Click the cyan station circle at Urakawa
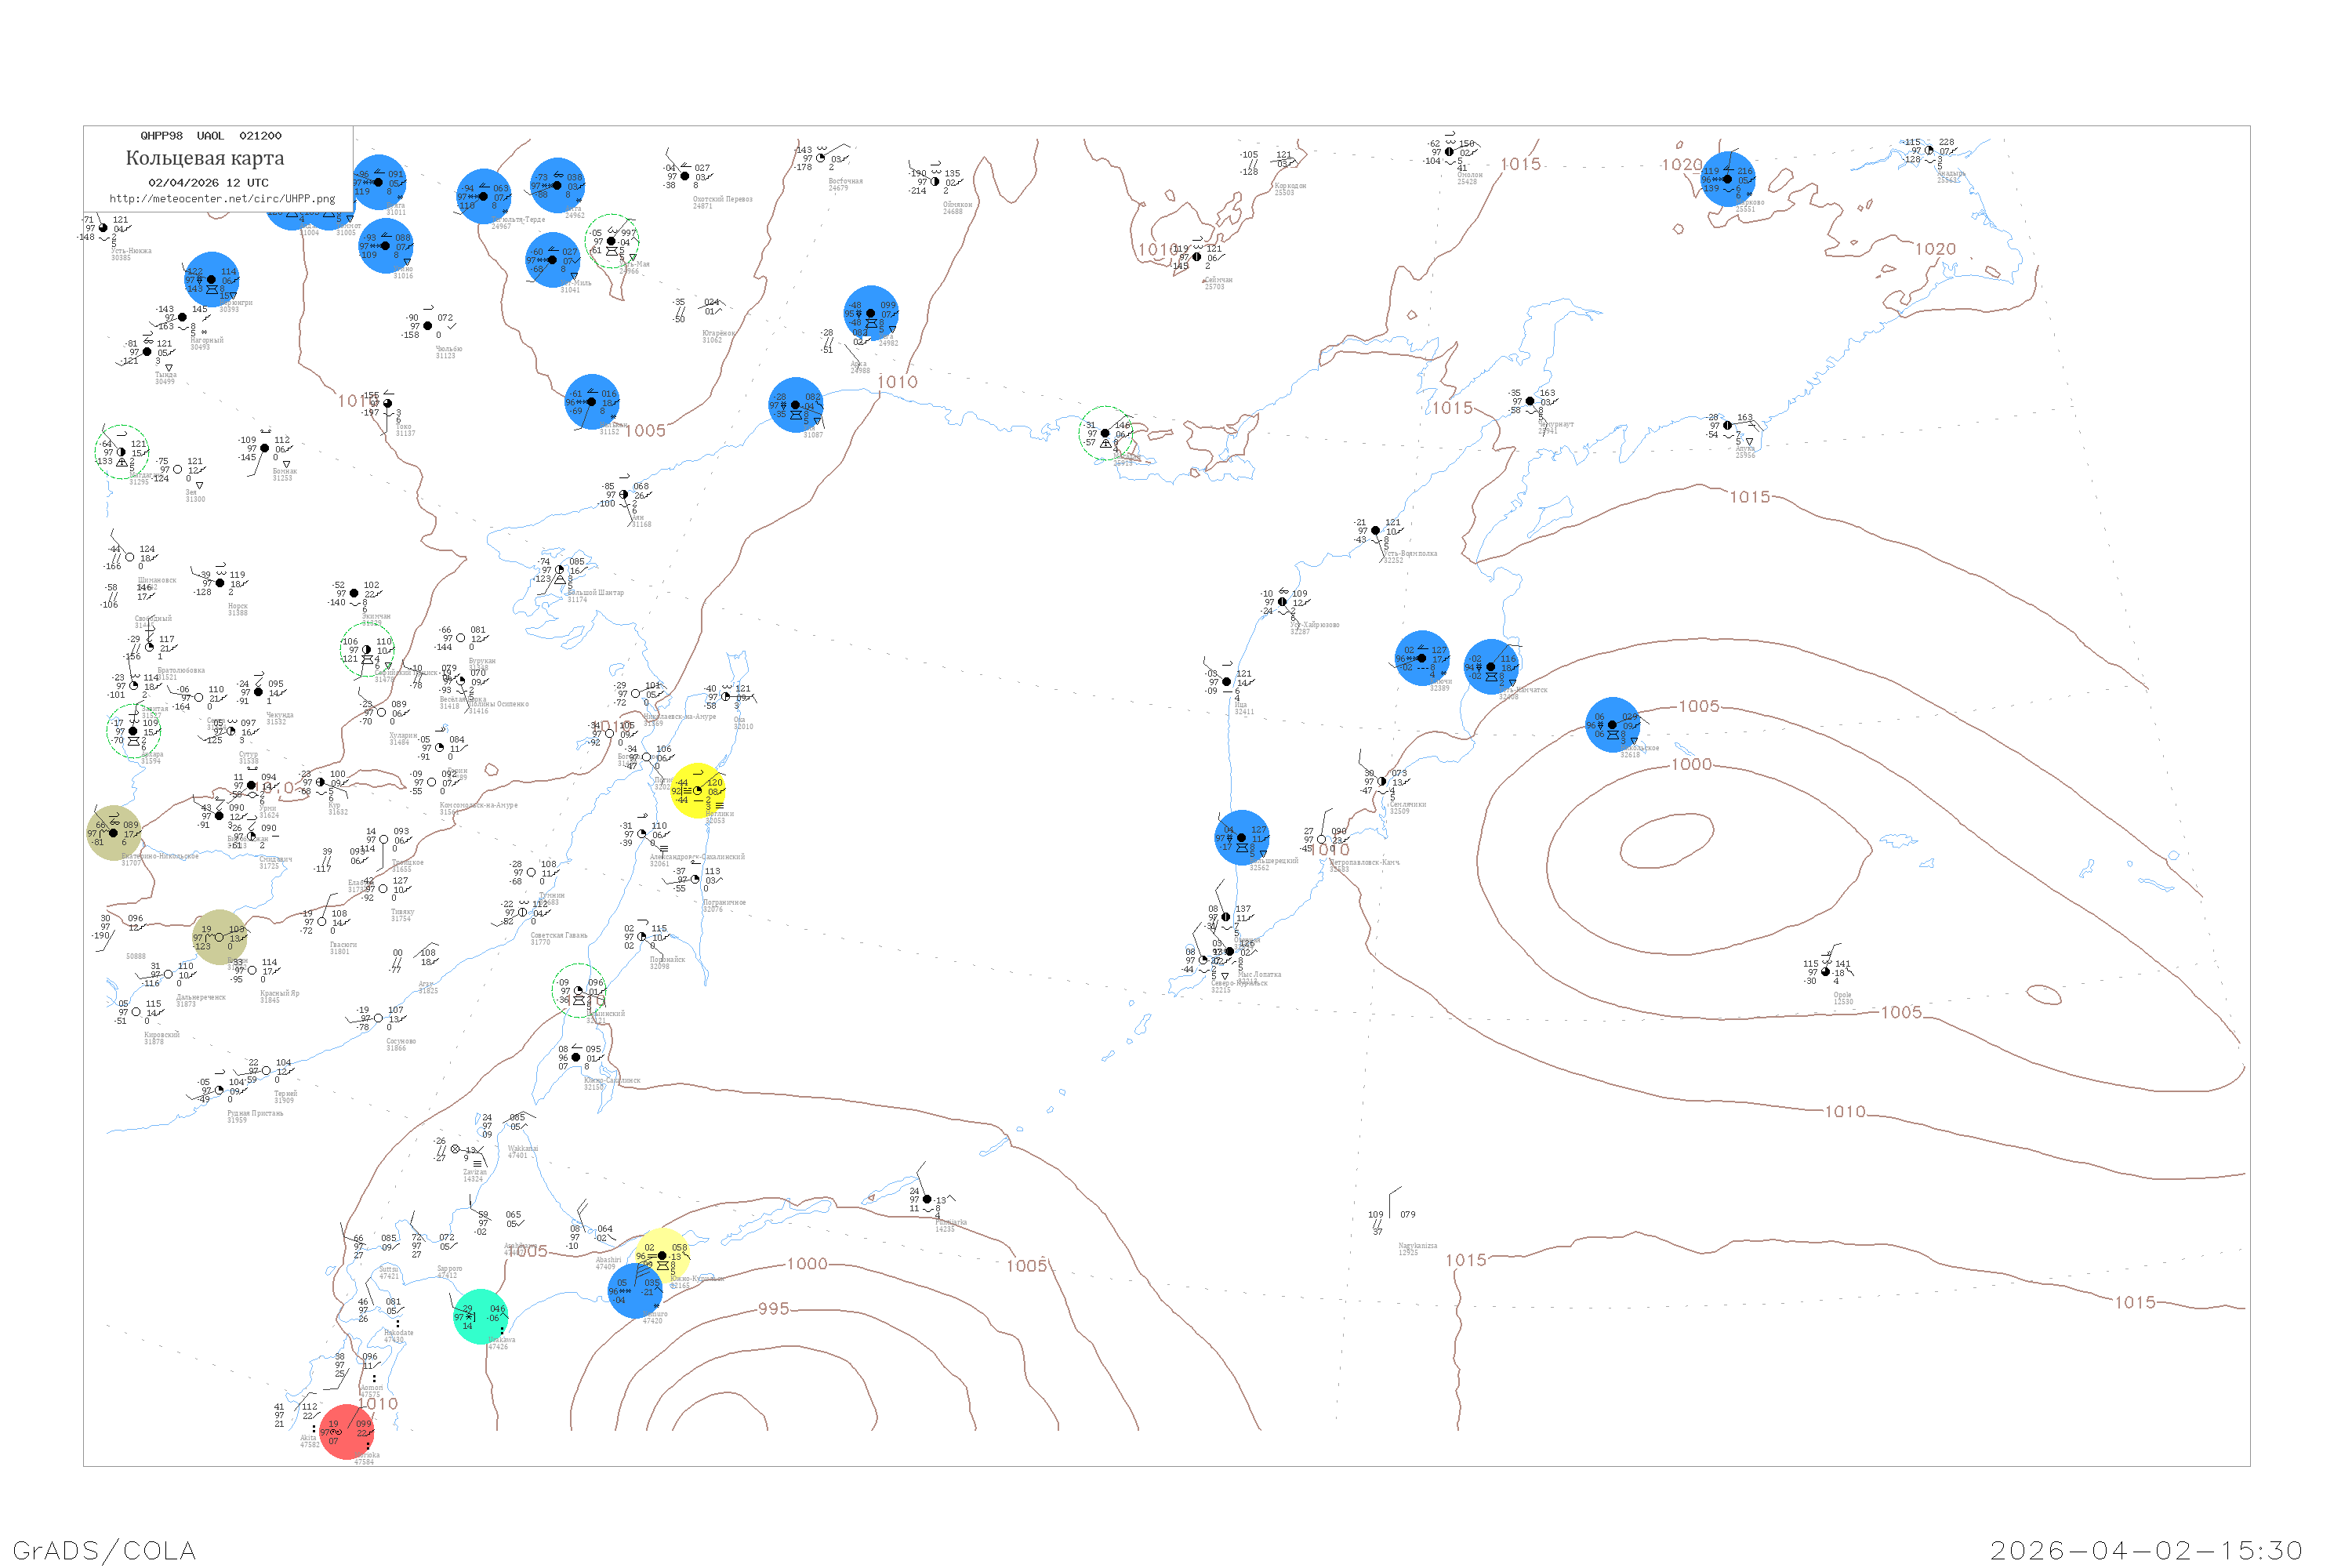2352x1568 pixels. pyautogui.click(x=481, y=1317)
